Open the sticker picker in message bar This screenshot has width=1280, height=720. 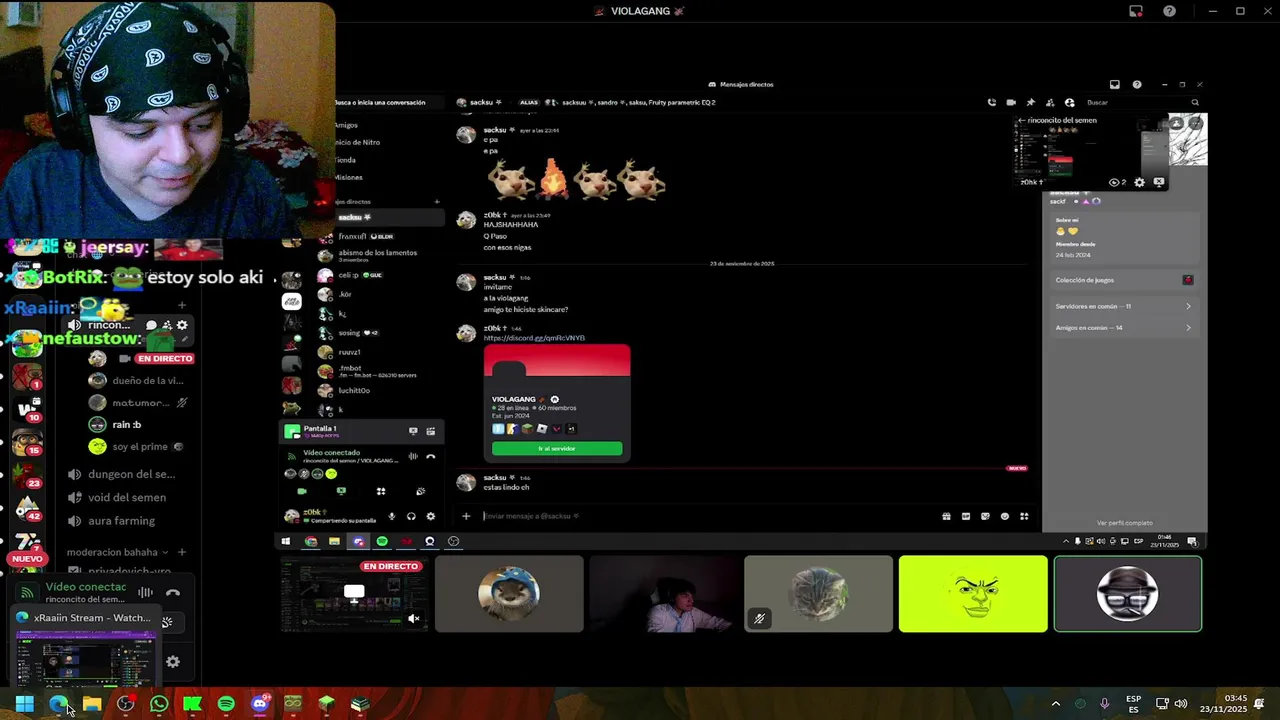pyautogui.click(x=985, y=516)
